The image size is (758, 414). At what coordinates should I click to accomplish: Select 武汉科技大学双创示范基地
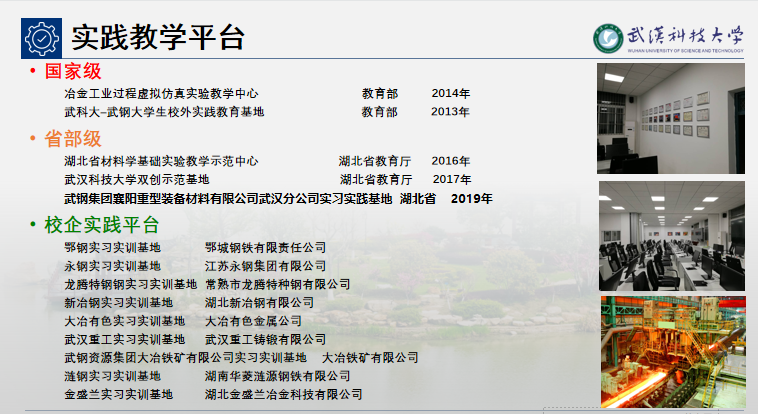[137, 179]
